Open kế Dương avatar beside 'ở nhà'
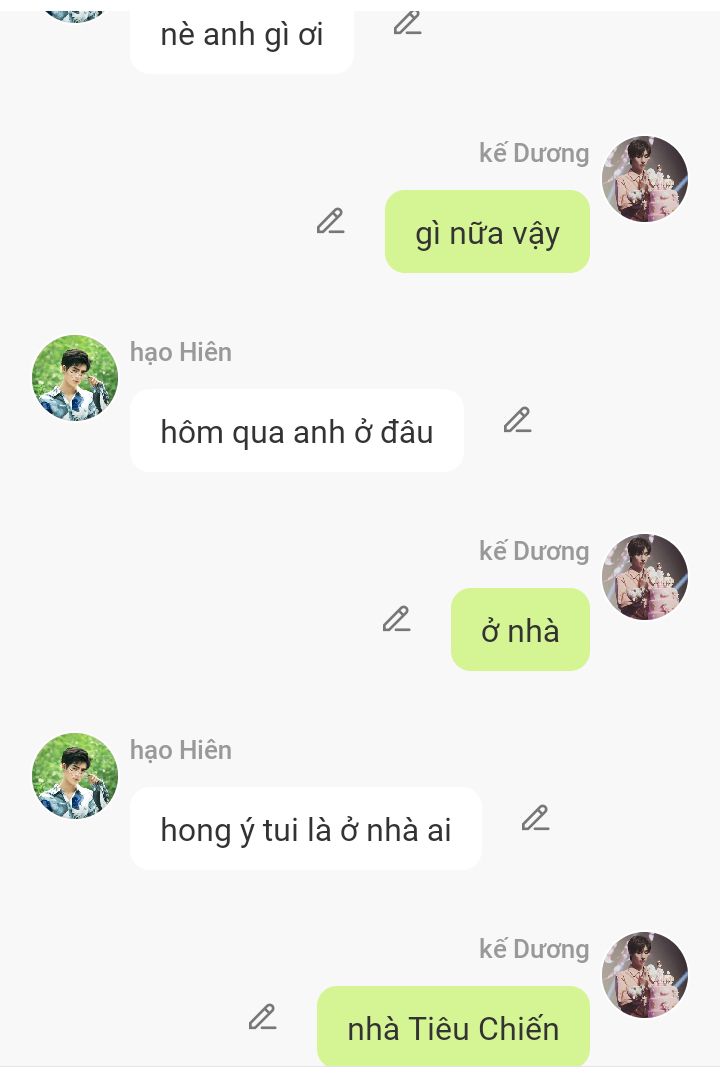 click(x=644, y=577)
